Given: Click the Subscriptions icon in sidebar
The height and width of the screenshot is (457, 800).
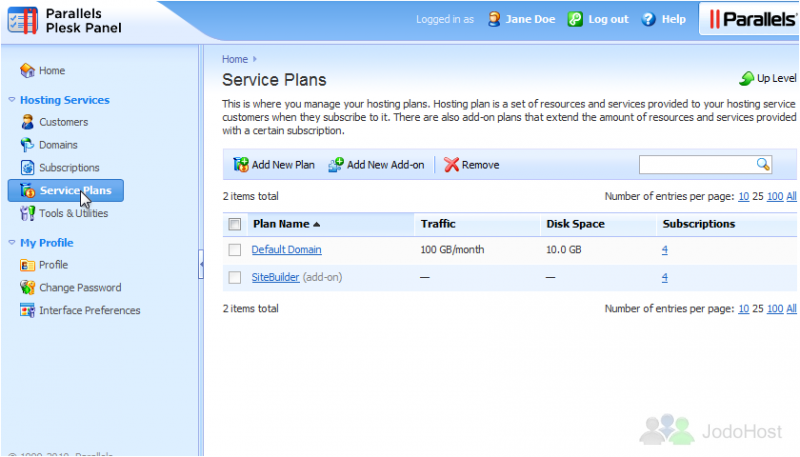Looking at the screenshot, I should tap(27, 167).
